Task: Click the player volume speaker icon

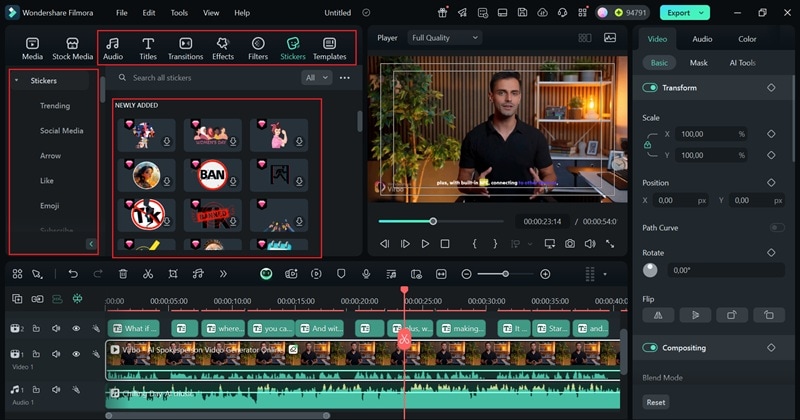Action: pyautogui.click(x=590, y=244)
